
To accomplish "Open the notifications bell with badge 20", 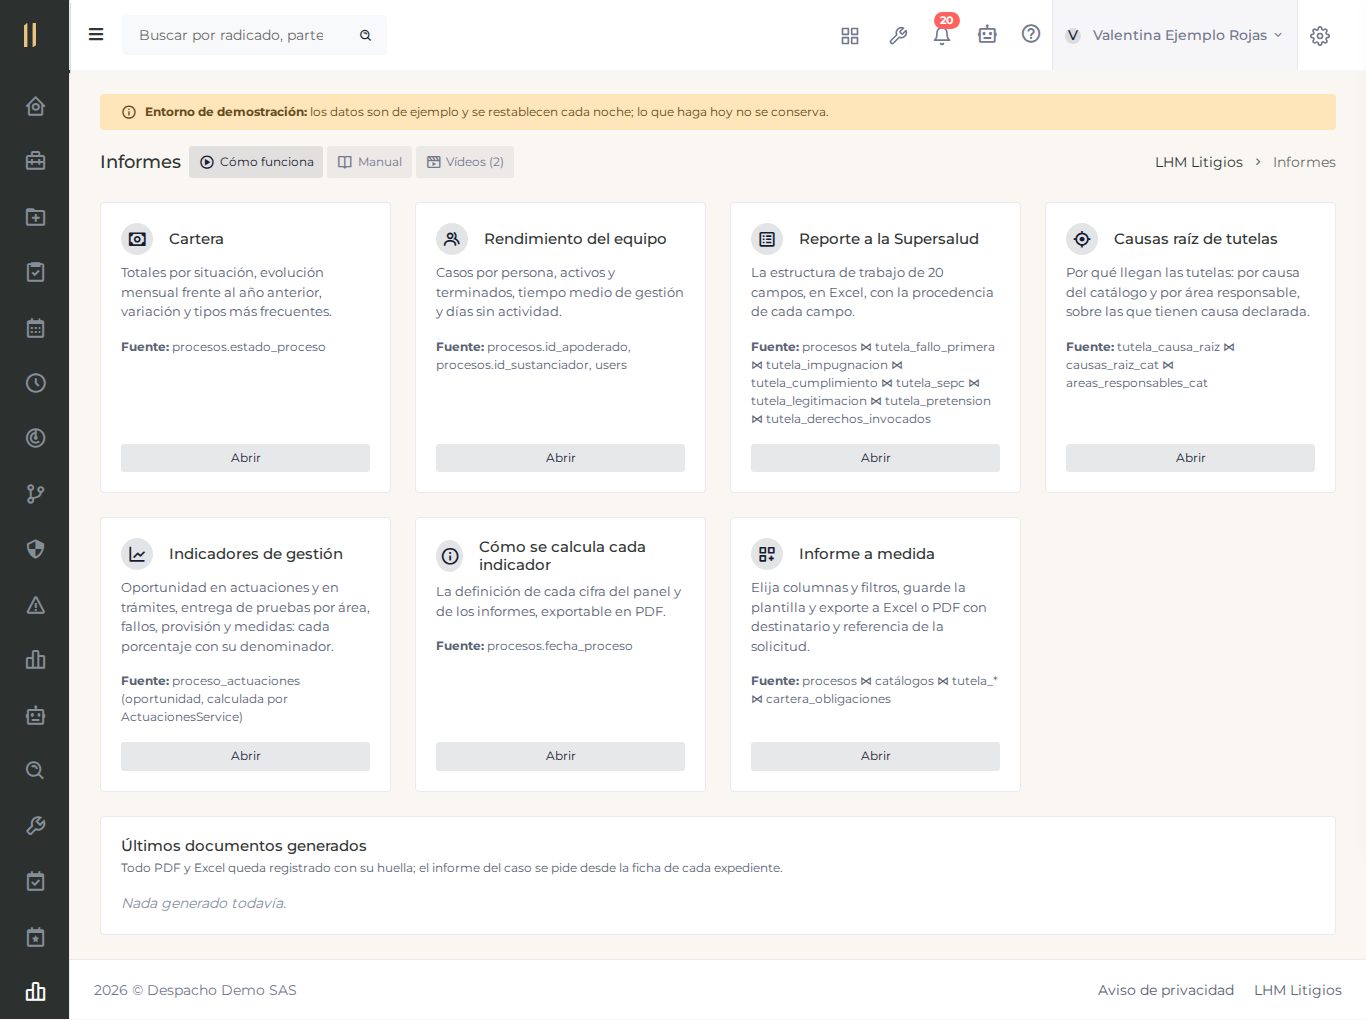I will pyautogui.click(x=942, y=34).
